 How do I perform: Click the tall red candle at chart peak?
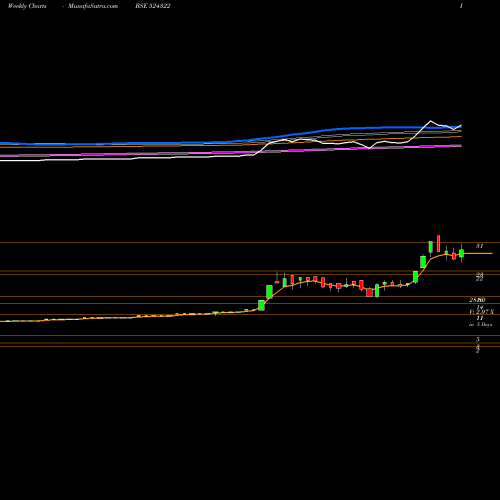click(438, 243)
